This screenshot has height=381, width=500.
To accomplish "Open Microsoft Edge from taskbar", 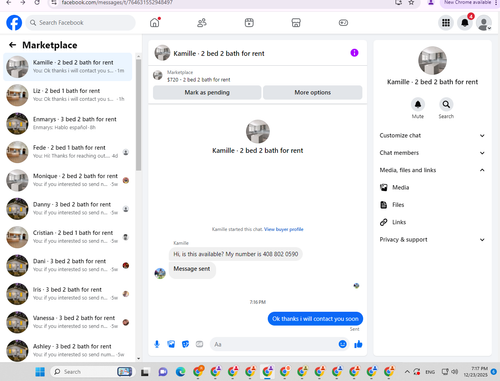I will 180,372.
